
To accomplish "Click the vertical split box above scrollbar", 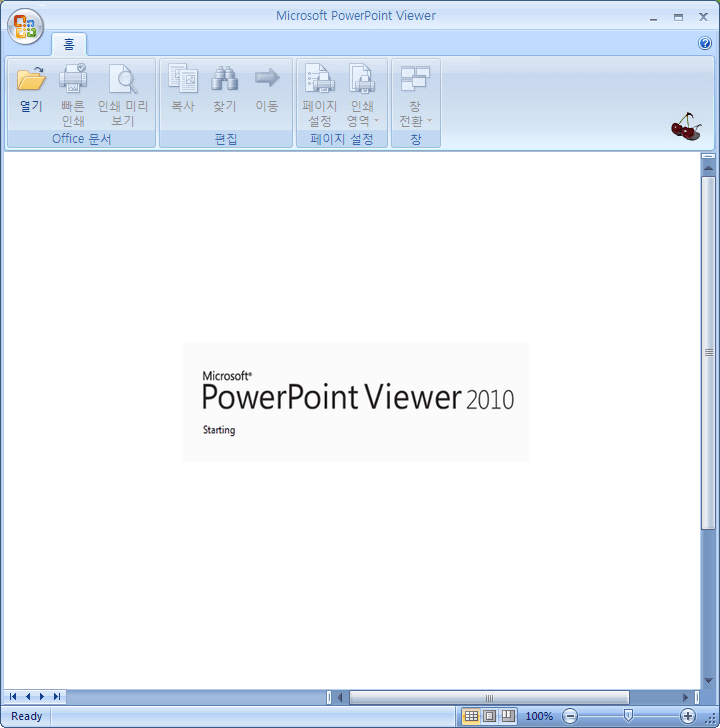I will click(708, 156).
